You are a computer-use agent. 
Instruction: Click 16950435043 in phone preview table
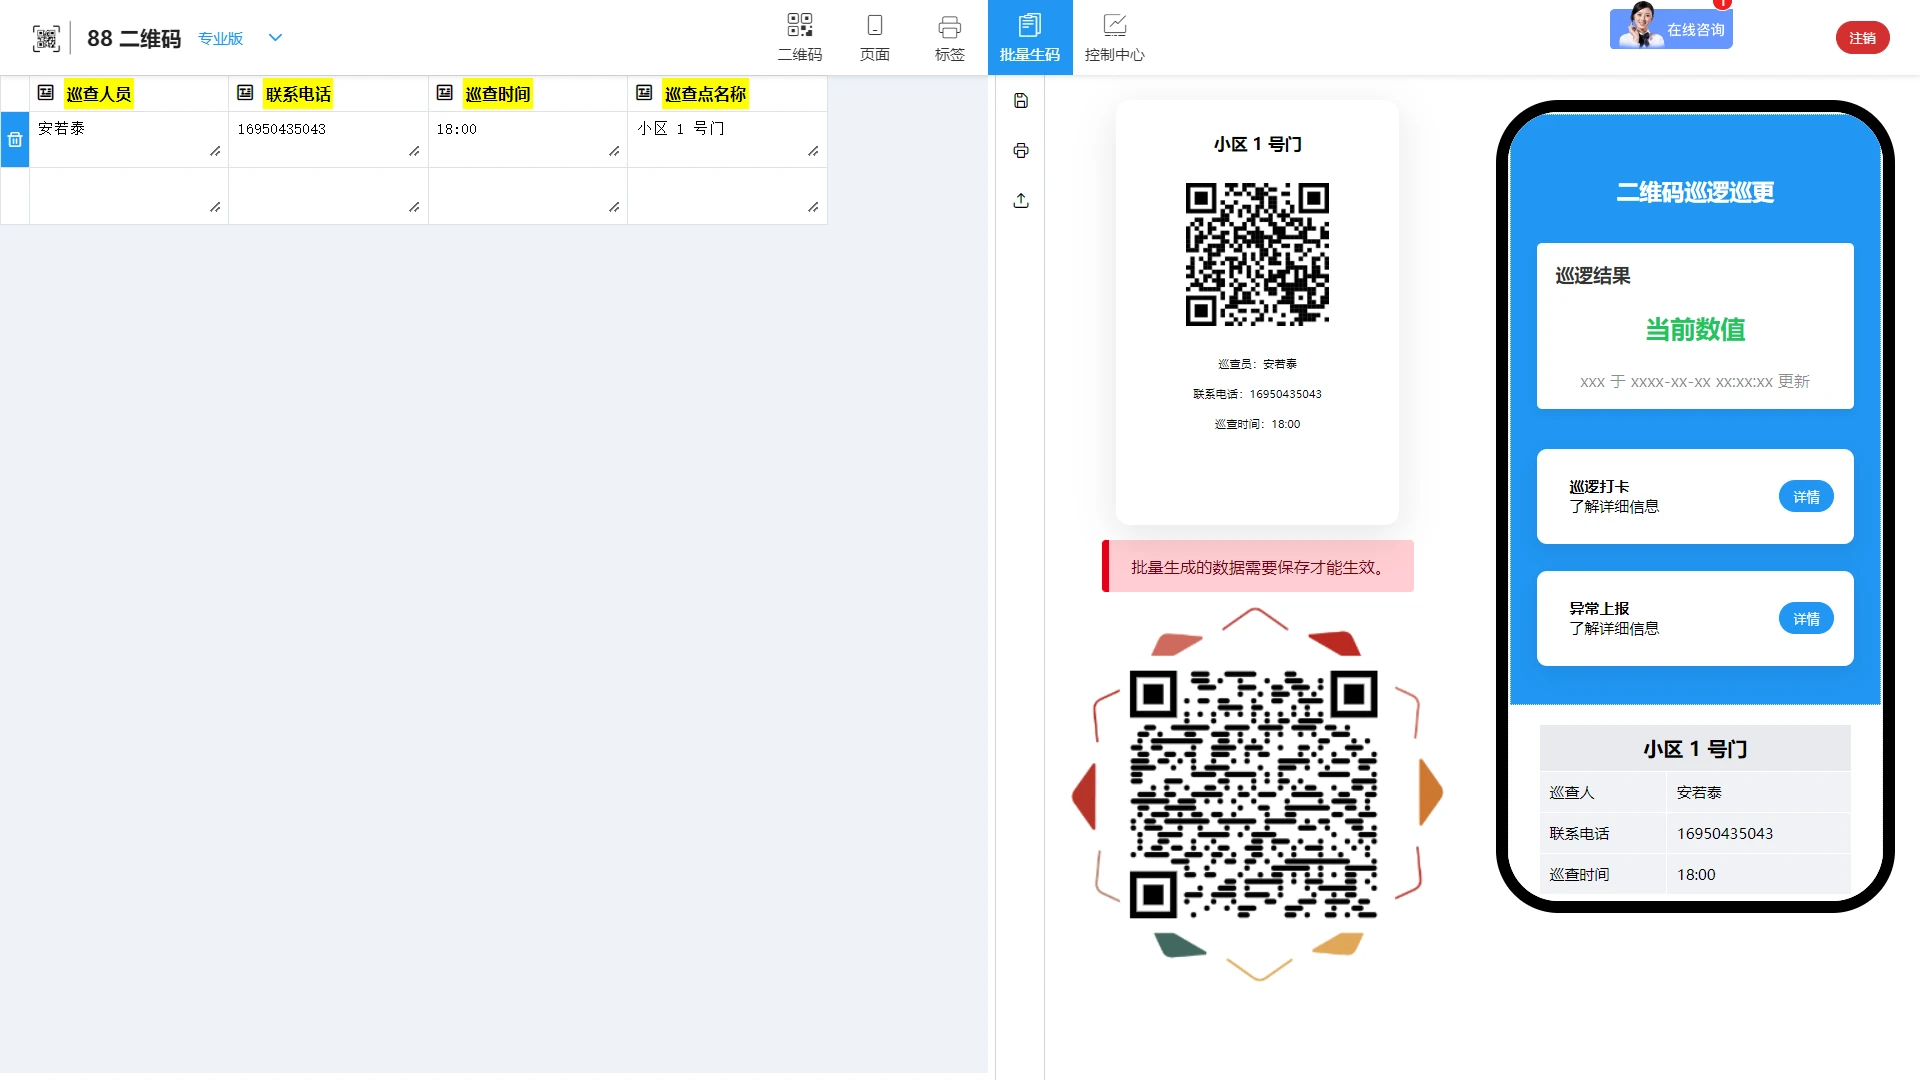[x=1725, y=833]
